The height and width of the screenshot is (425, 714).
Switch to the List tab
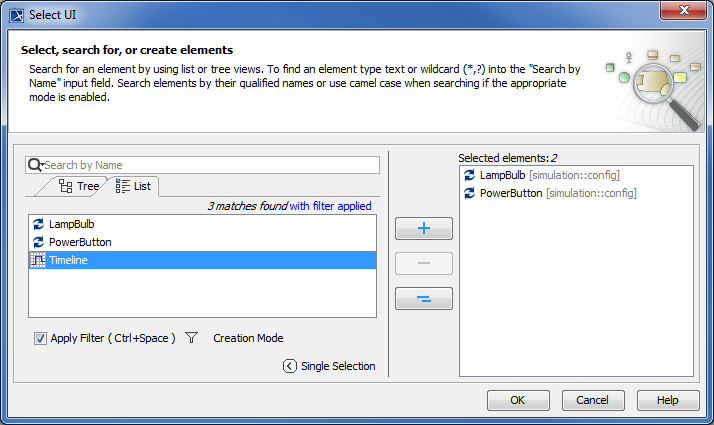(133, 186)
